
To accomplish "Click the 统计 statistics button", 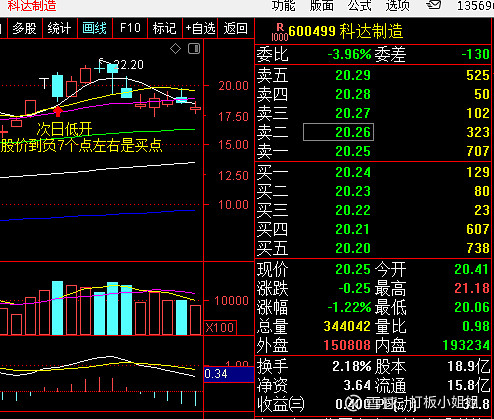I will click(59, 28).
